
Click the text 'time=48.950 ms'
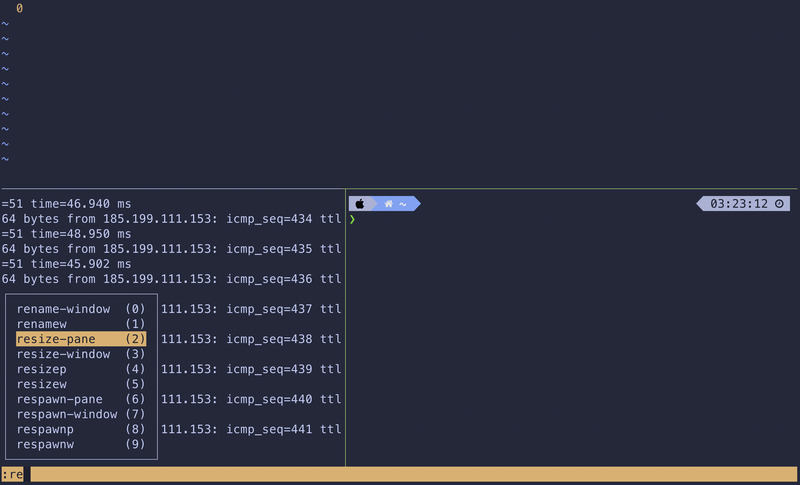(x=81, y=234)
